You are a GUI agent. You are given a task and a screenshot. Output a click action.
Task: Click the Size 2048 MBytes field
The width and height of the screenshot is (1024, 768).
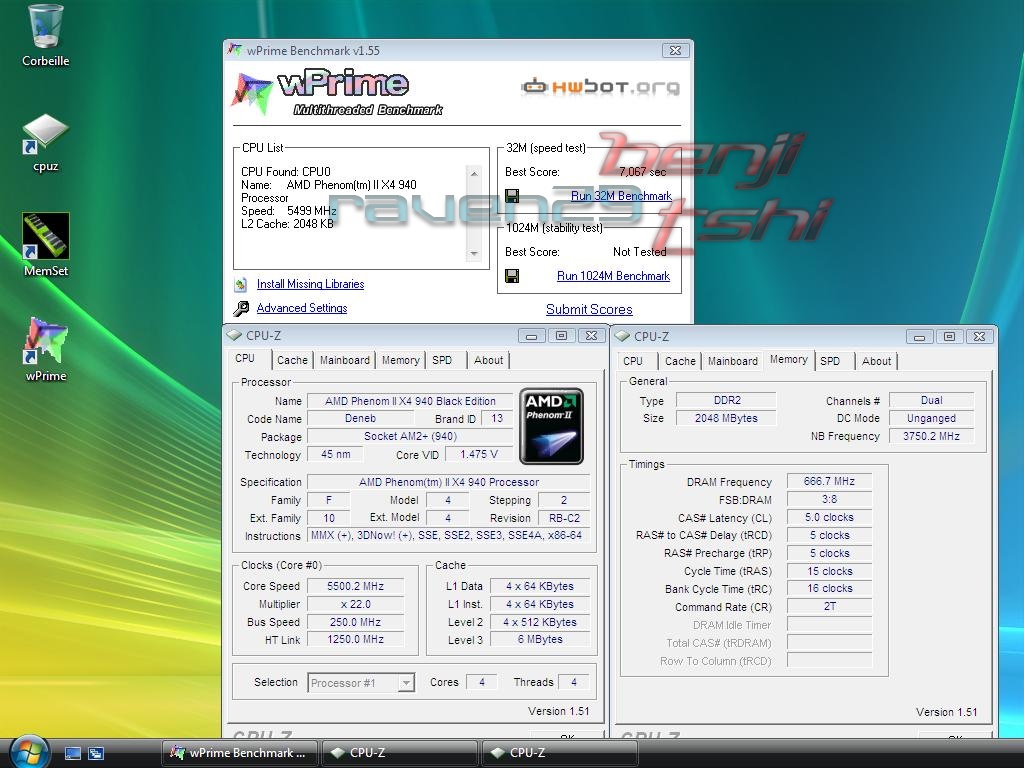coord(726,418)
